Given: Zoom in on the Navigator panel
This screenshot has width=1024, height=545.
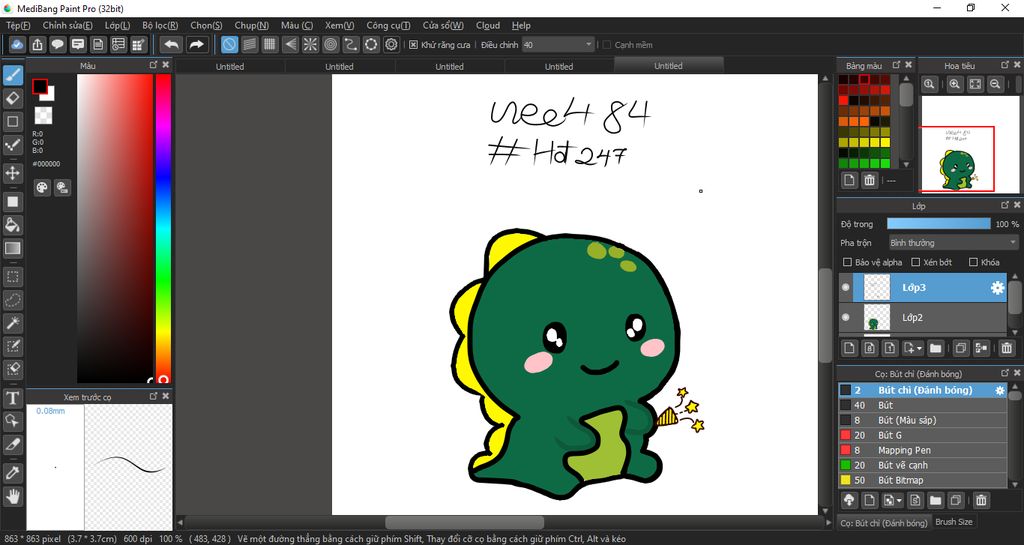Looking at the screenshot, I should [955, 84].
